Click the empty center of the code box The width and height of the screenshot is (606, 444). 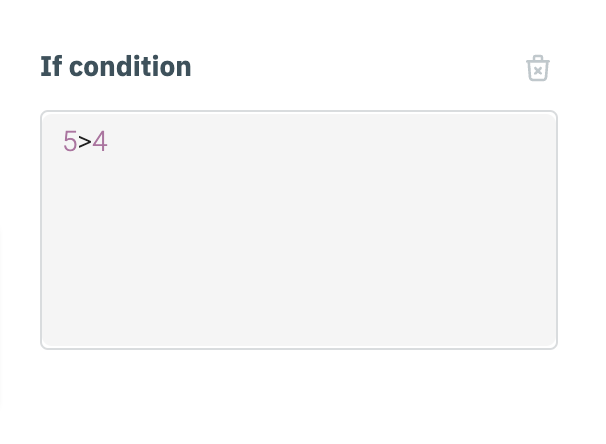[x=298, y=230]
